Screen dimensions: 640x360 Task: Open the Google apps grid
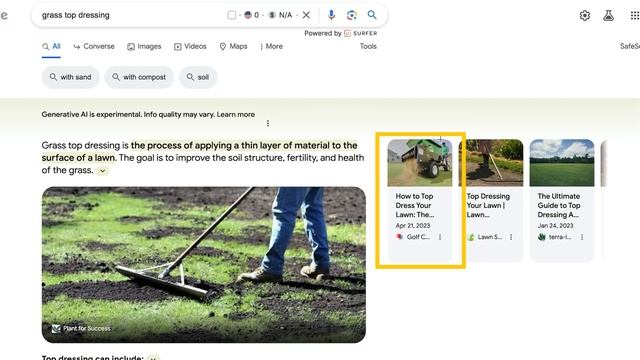635,16
